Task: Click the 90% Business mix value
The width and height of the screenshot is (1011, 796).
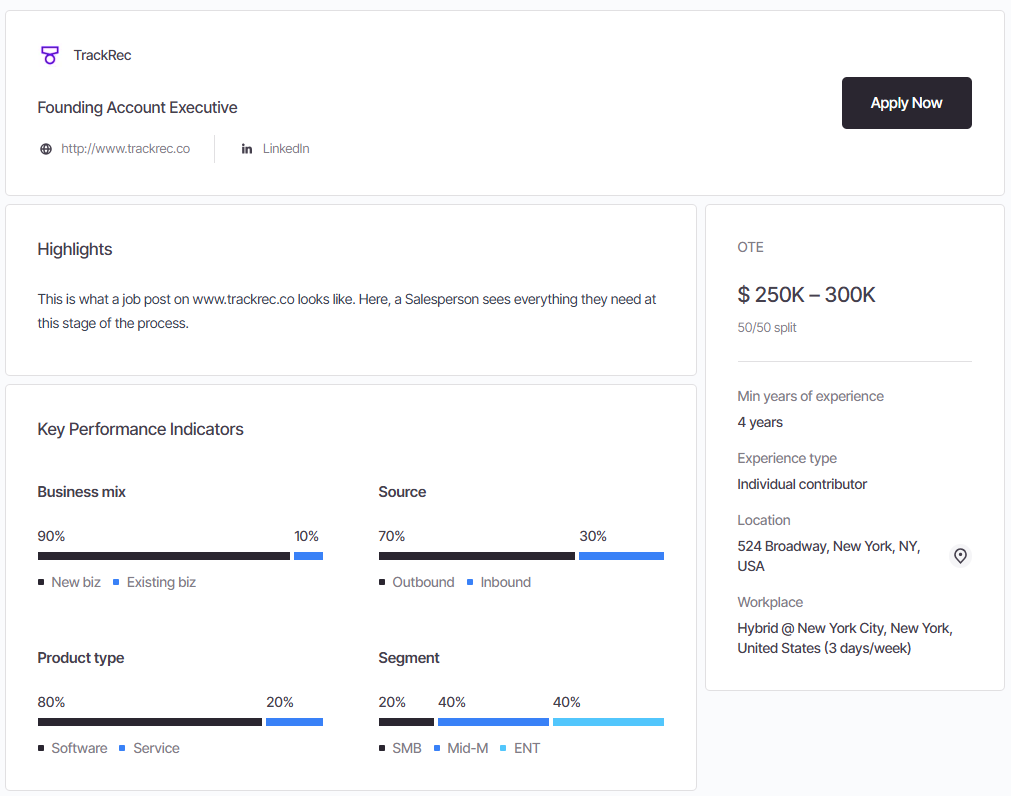Action: pyautogui.click(x=51, y=536)
